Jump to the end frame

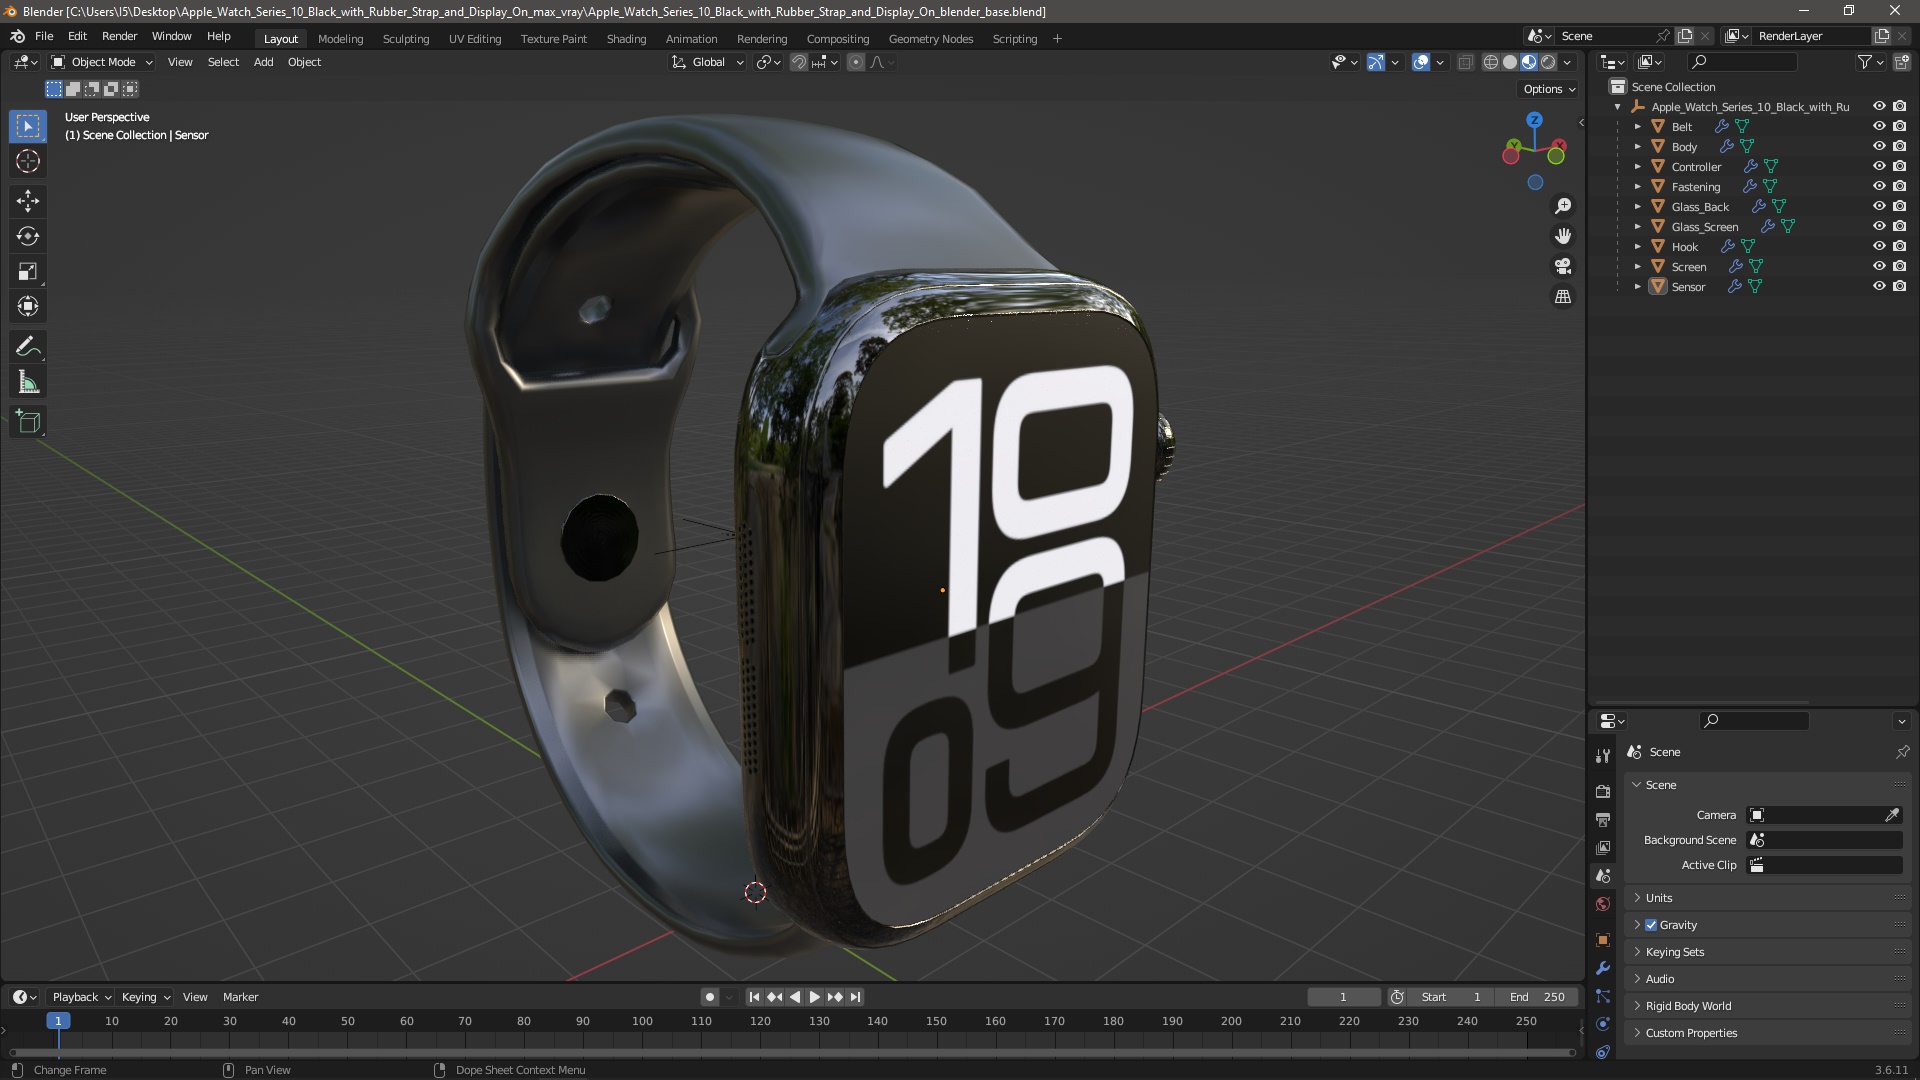[x=855, y=997]
